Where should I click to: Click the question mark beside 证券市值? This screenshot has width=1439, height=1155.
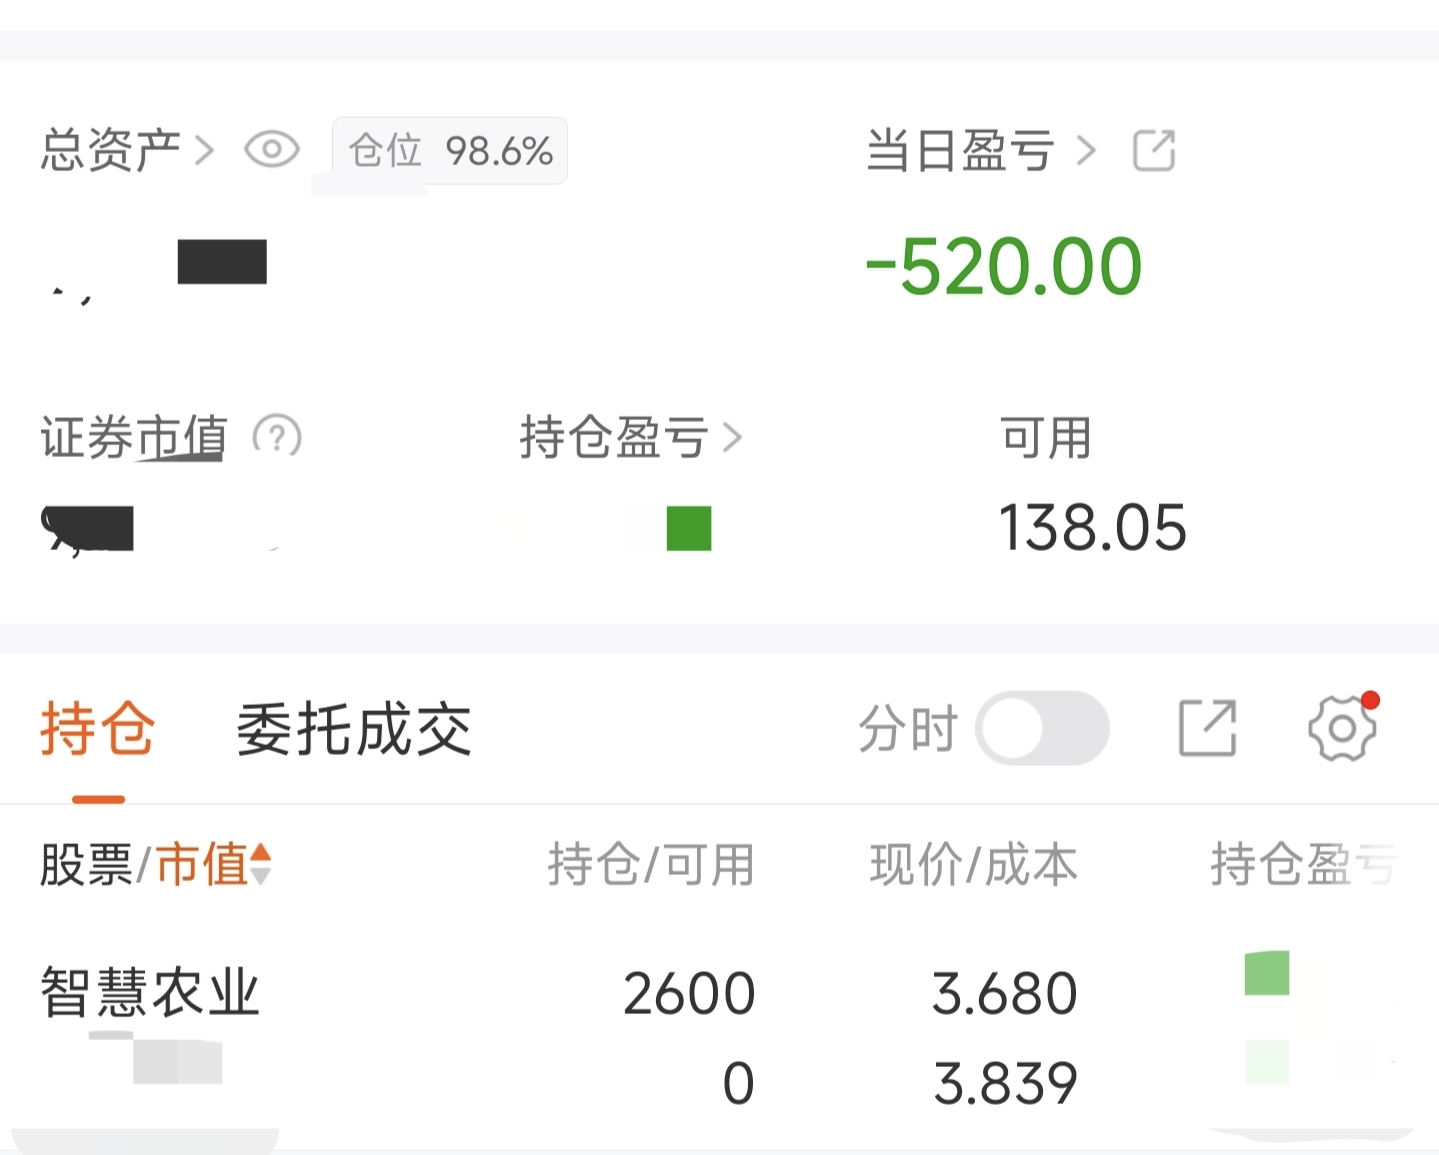(277, 437)
